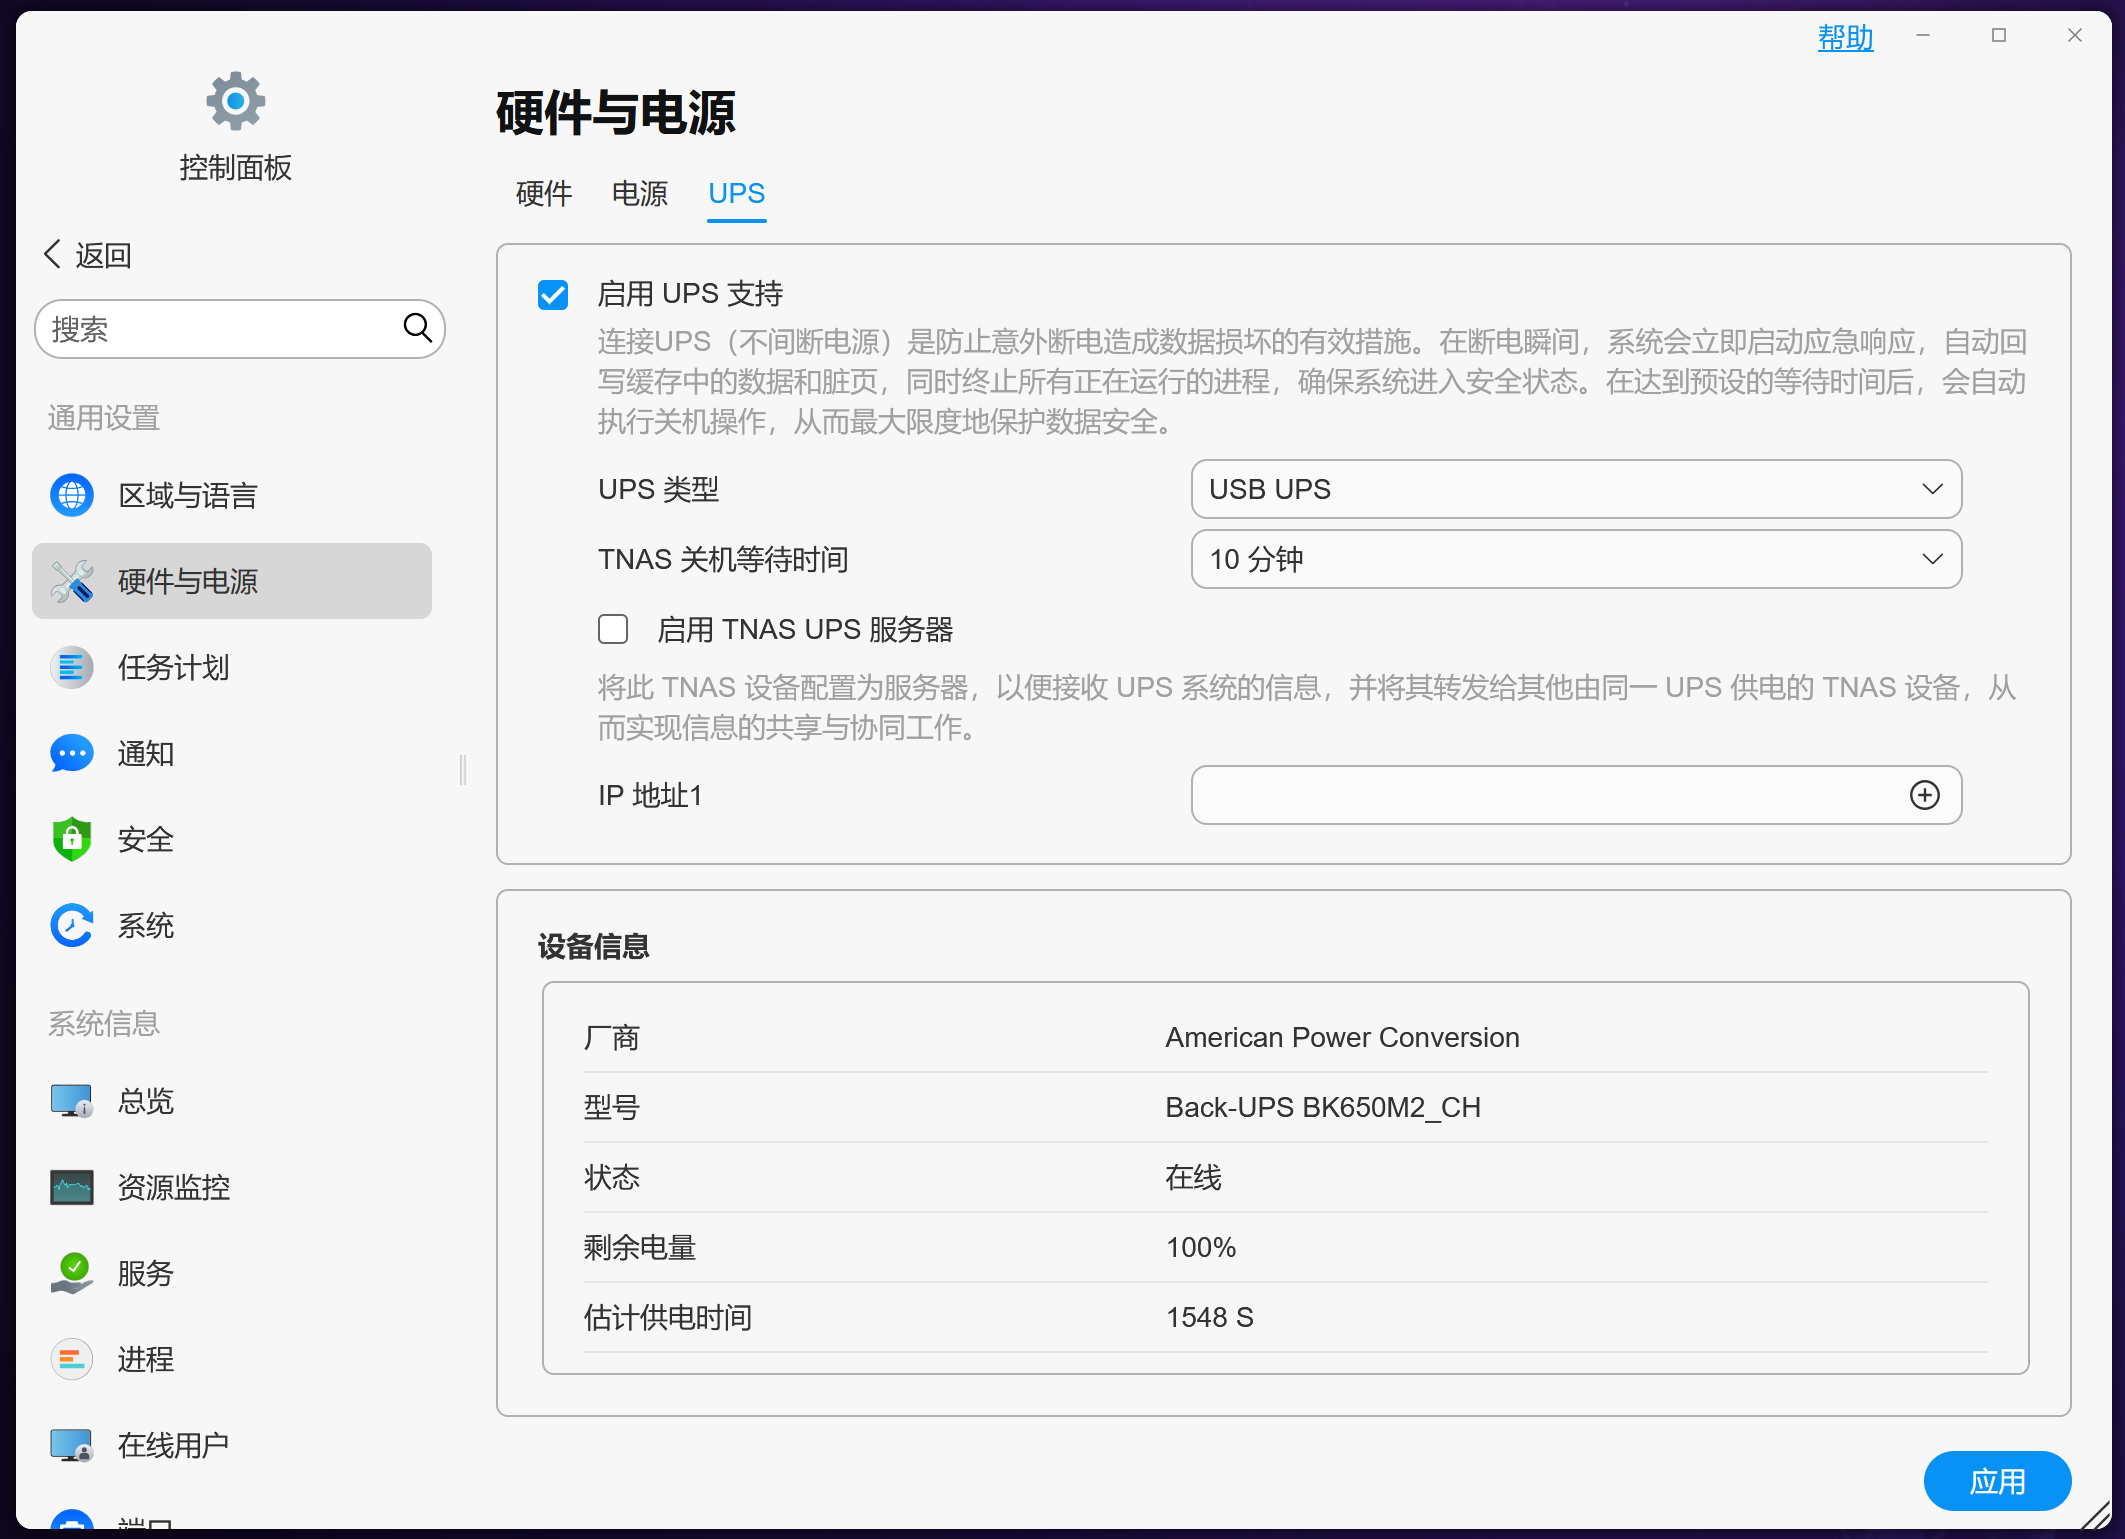Open the shutdown wait time dropdown showing 10 分钟
Image resolution: width=2125 pixels, height=1539 pixels.
click(1575, 559)
